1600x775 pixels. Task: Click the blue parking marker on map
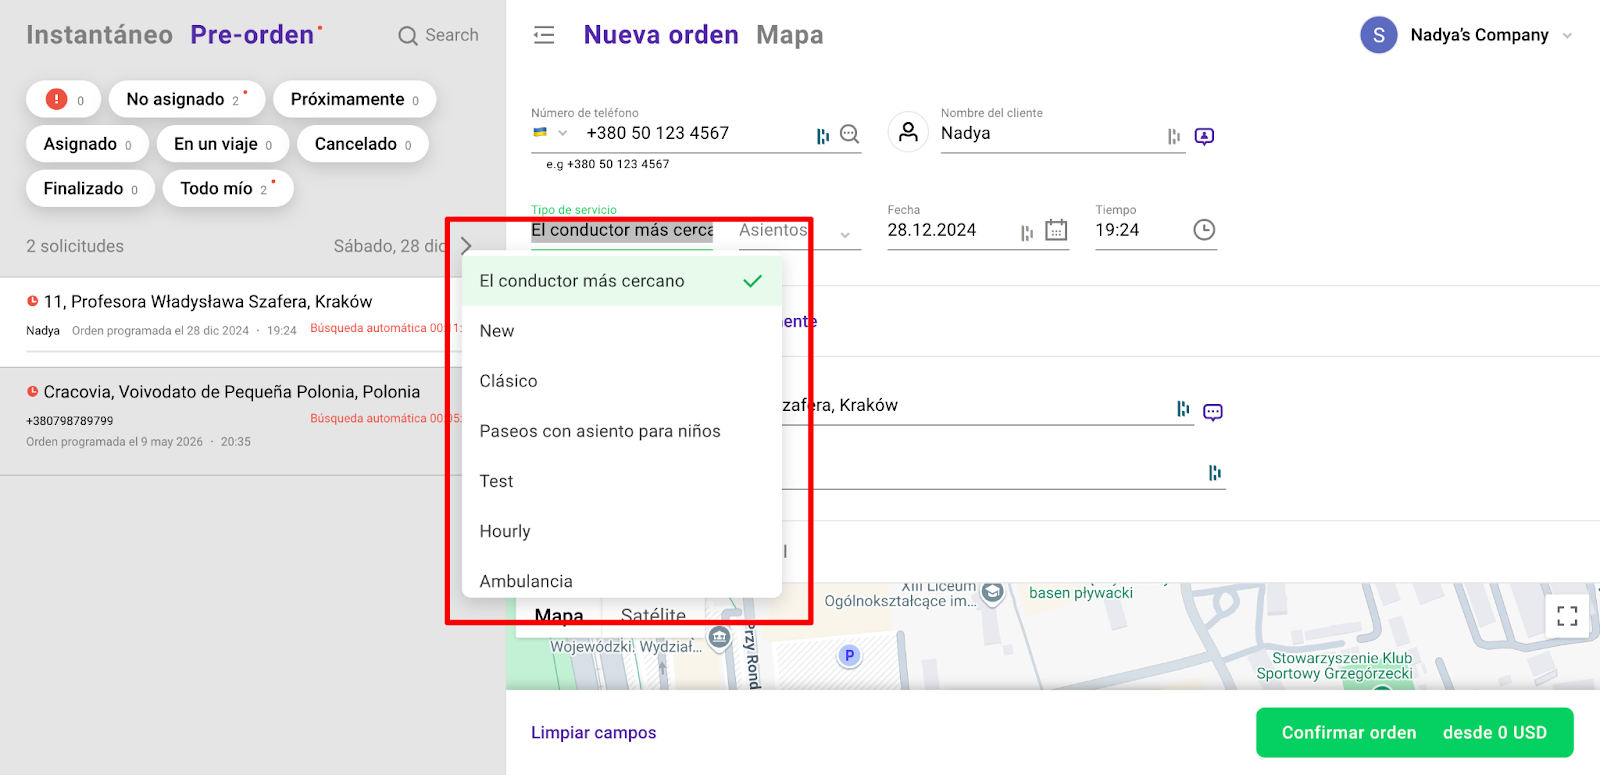[x=849, y=656]
